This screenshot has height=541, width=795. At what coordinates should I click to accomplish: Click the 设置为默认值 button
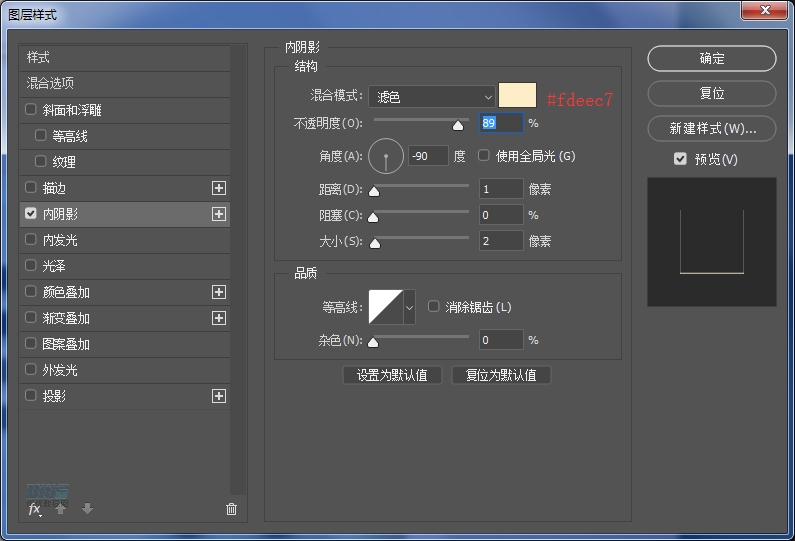tap(392, 375)
